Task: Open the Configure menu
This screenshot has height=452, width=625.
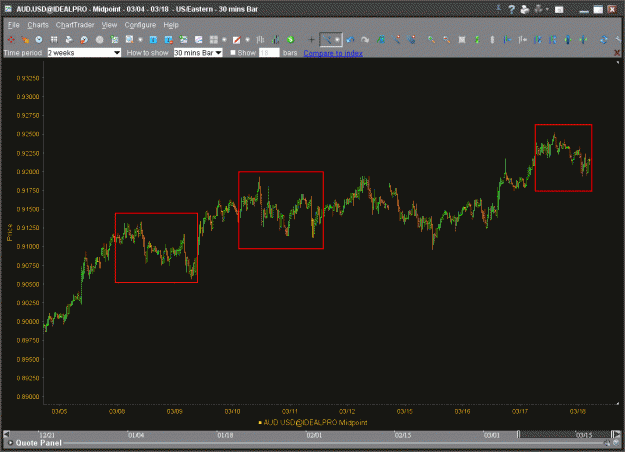Action: pyautogui.click(x=140, y=25)
